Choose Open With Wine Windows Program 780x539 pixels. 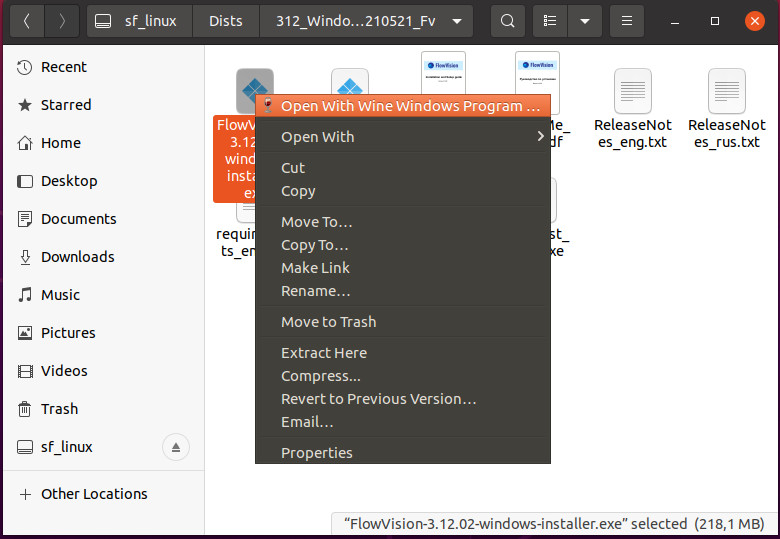402,105
